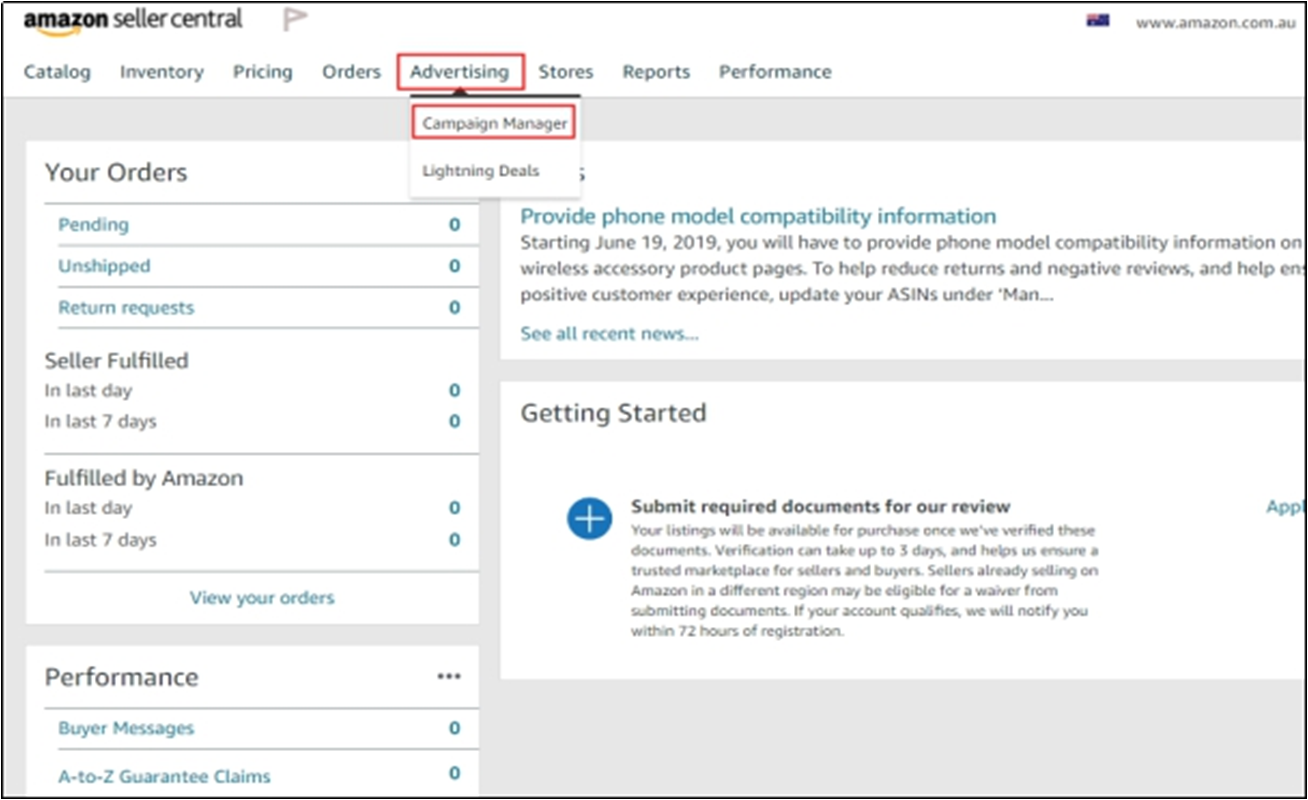This screenshot has width=1308, height=800.
Task: View Unshipped orders
Action: (x=104, y=266)
